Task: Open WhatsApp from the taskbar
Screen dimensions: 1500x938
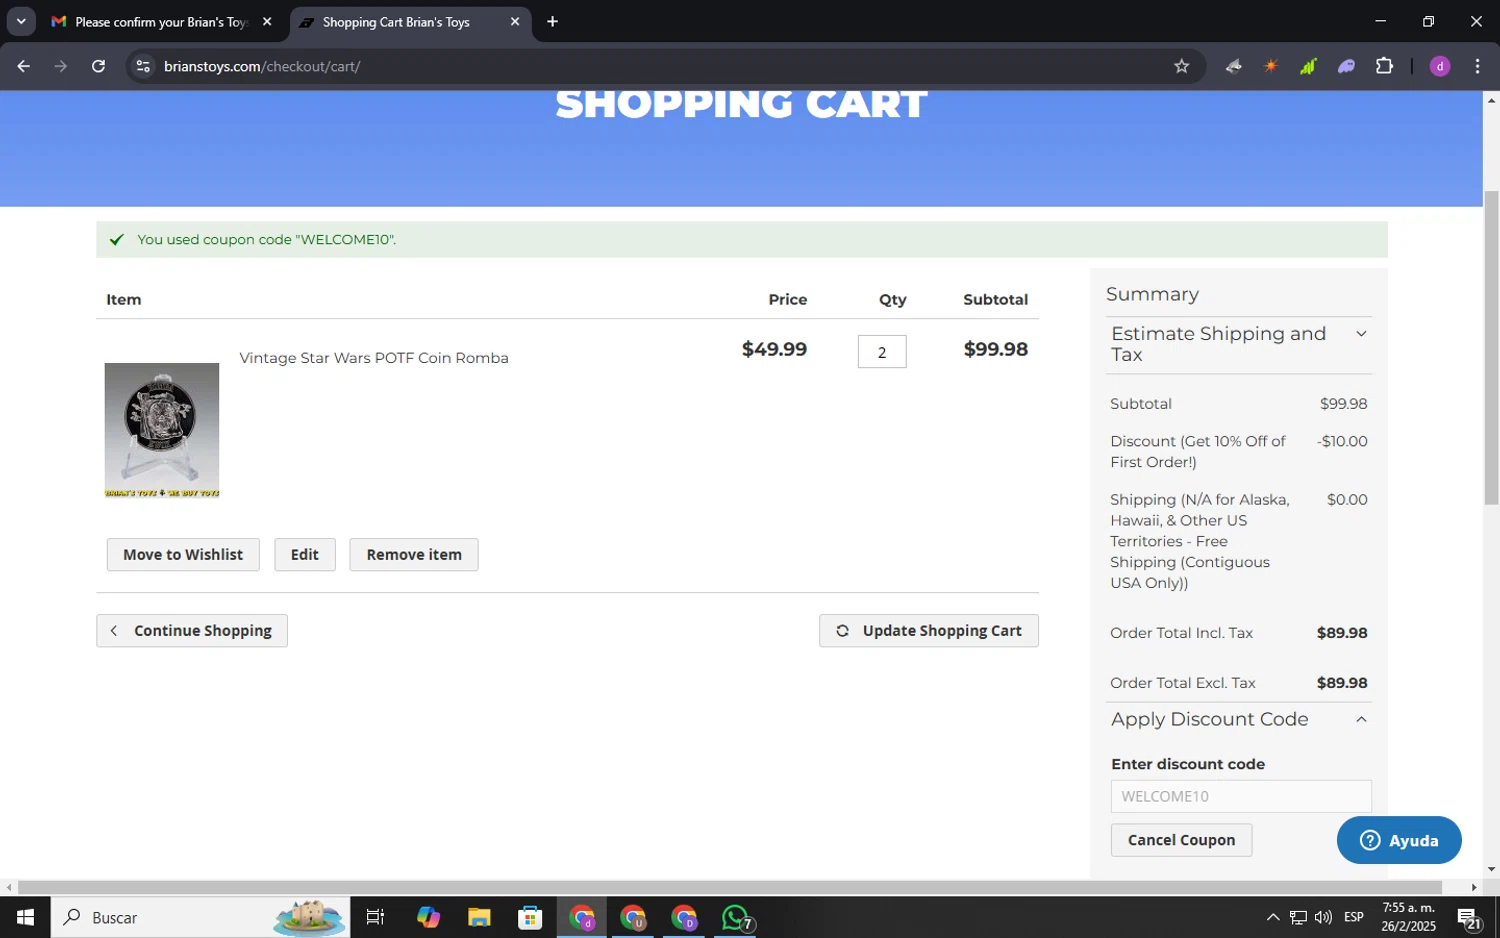Action: [x=736, y=917]
